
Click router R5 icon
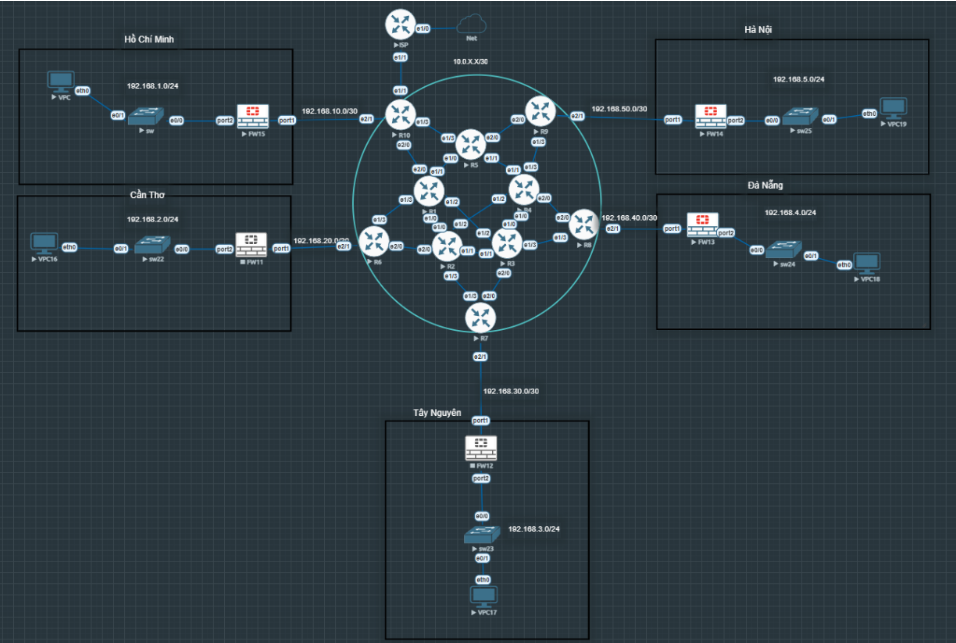[x=471, y=145]
